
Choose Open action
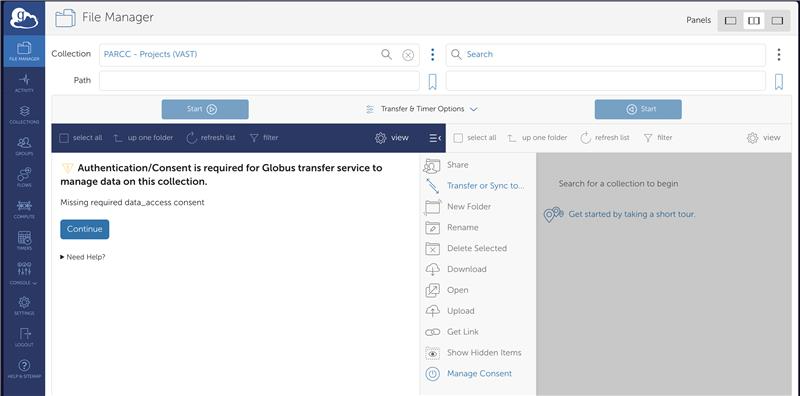(446, 290)
